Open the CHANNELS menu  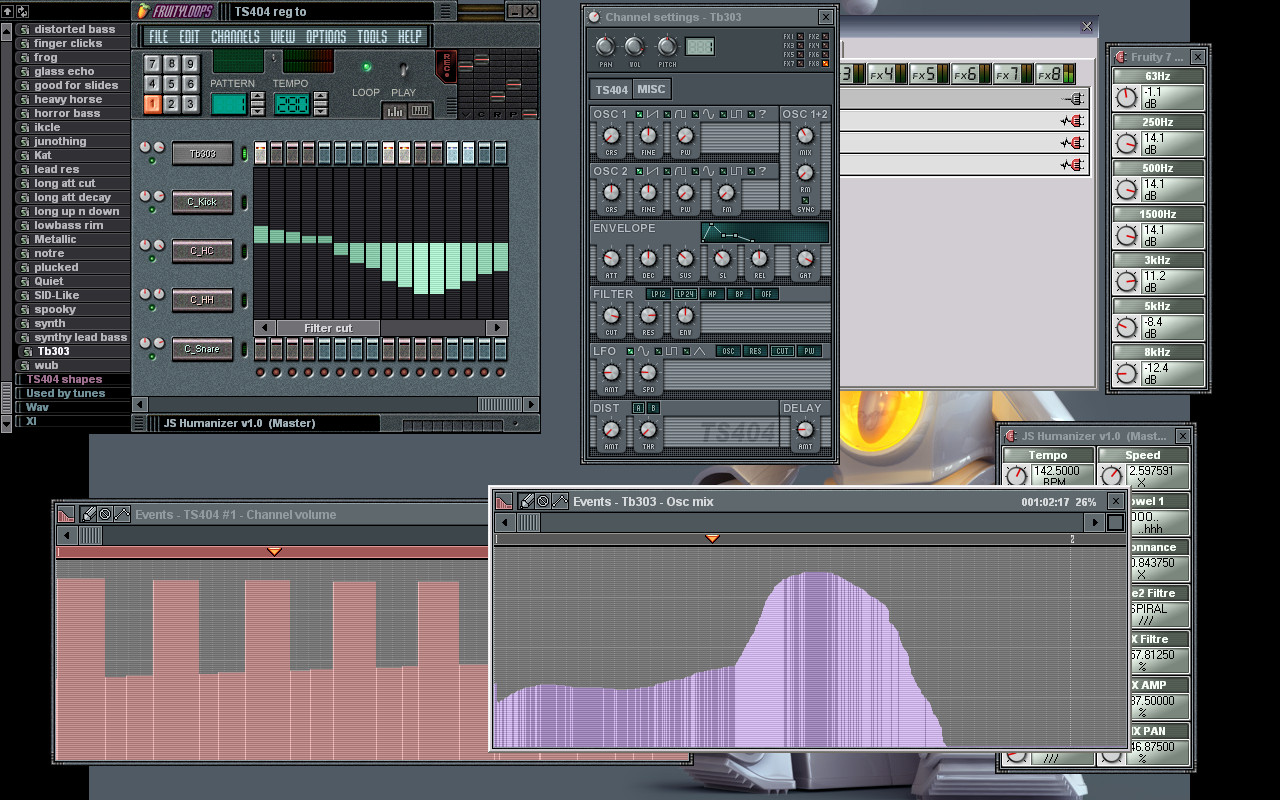(235, 37)
